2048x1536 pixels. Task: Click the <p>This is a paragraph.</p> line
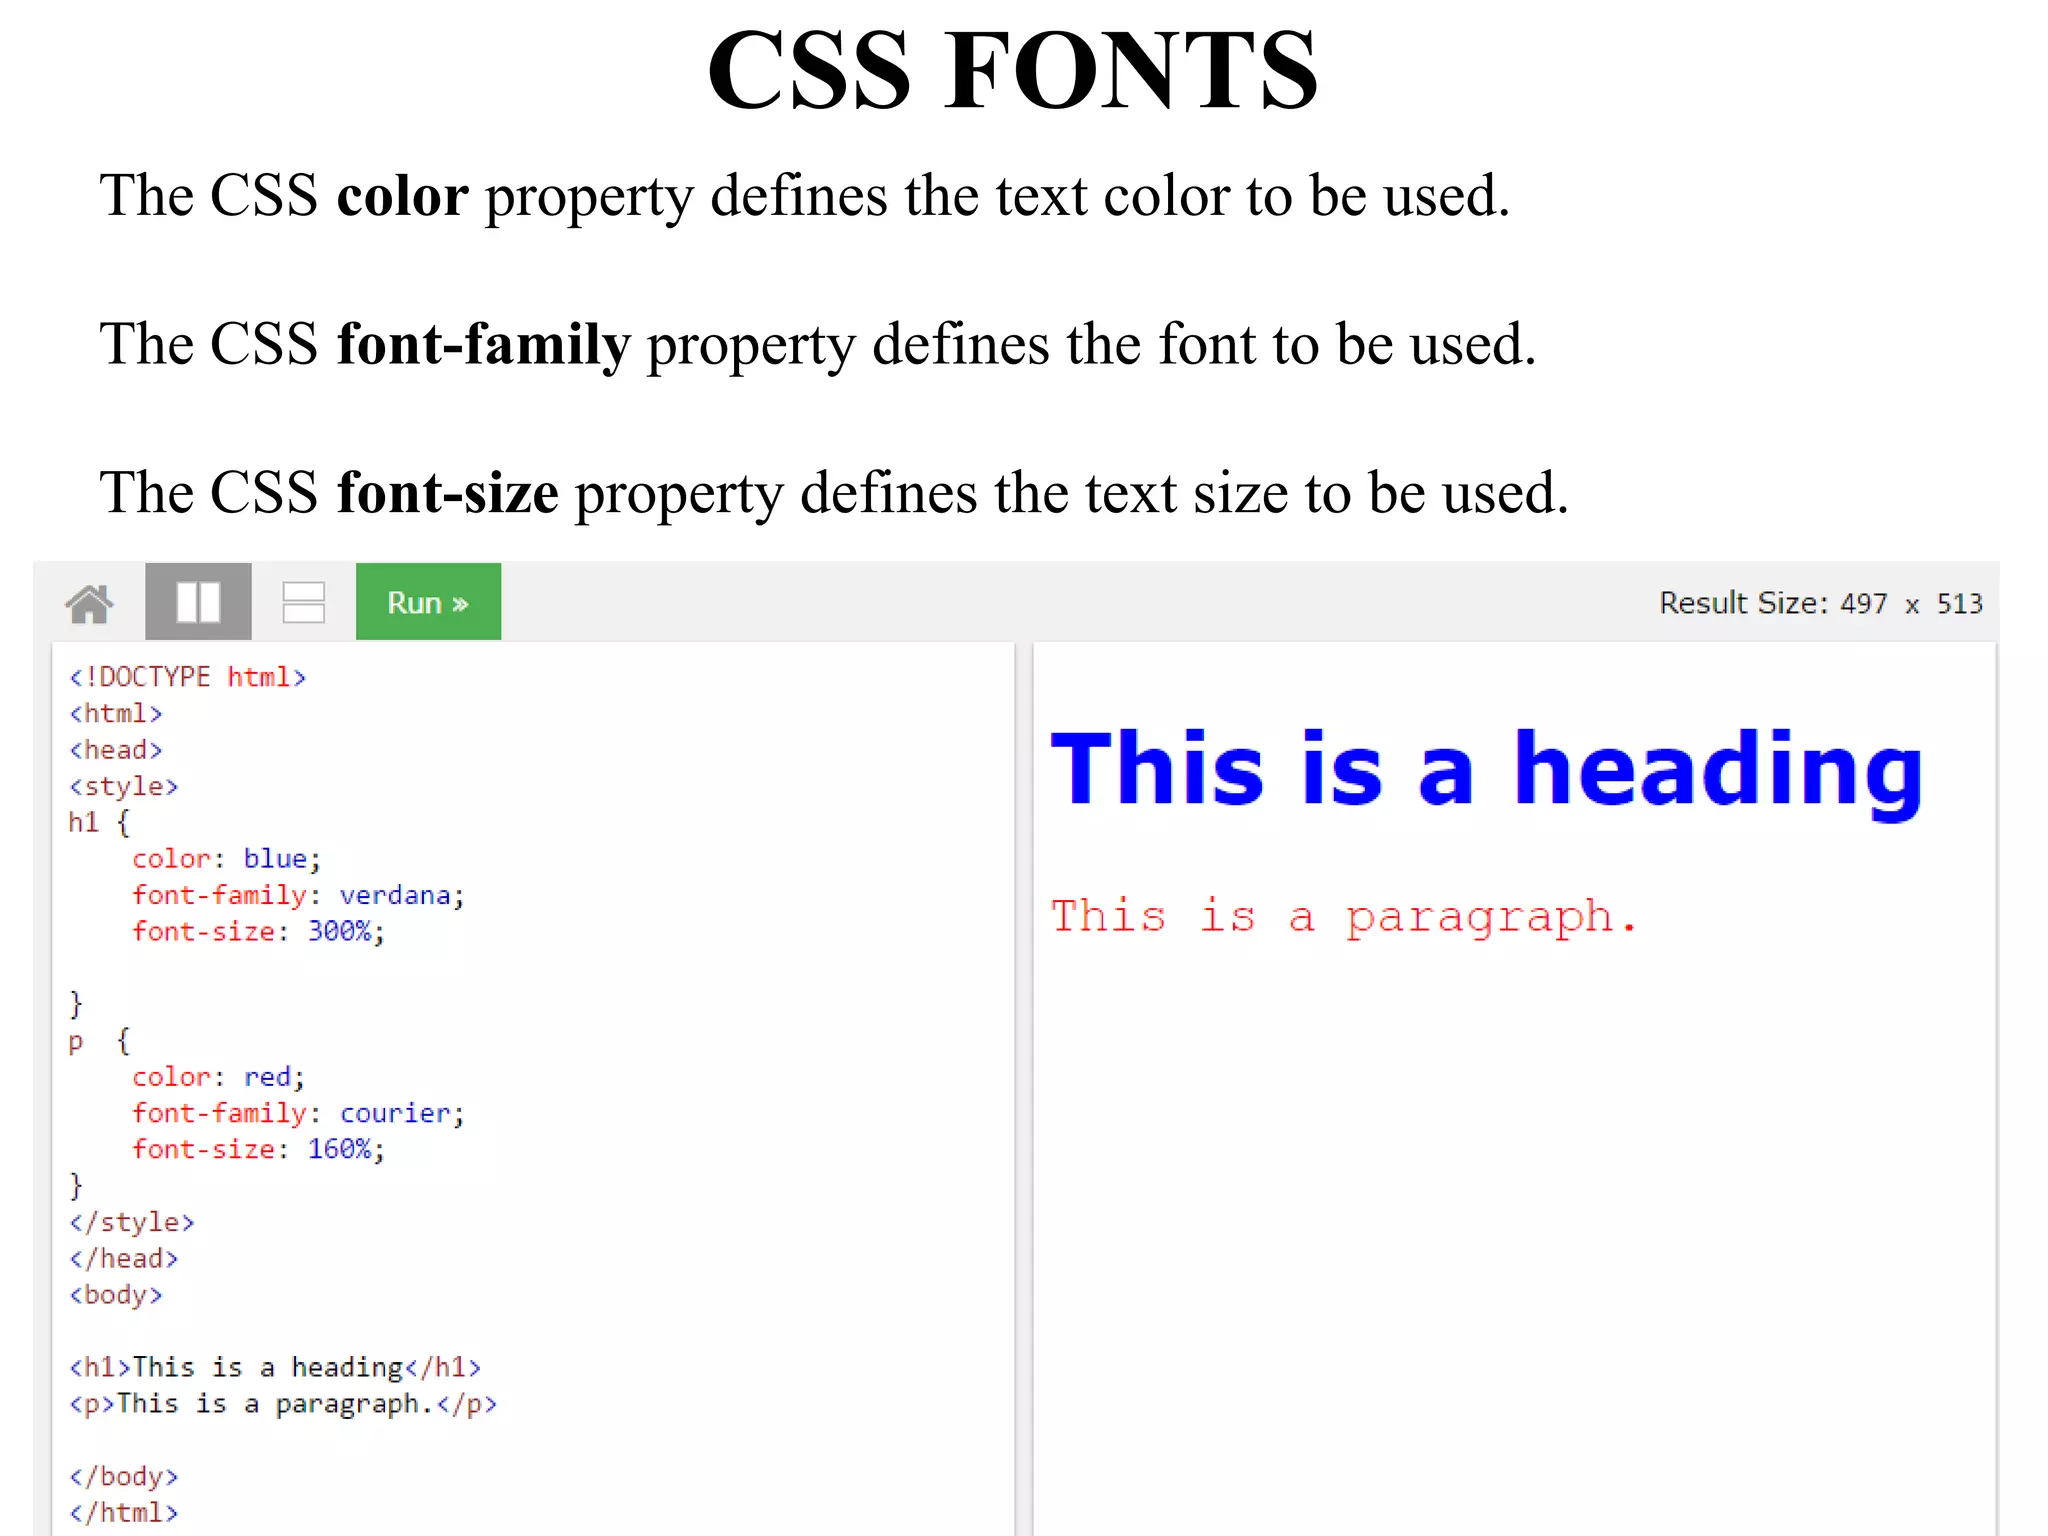click(283, 1404)
